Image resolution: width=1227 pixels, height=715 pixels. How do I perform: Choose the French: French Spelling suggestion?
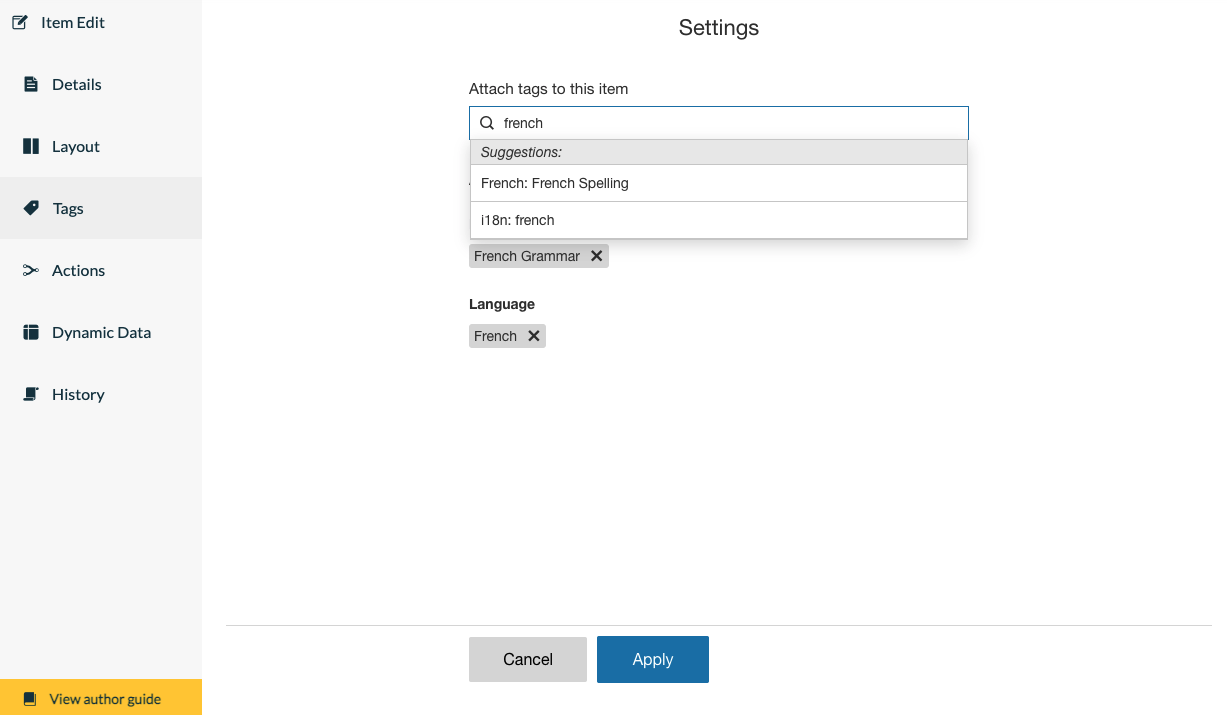[x=718, y=183]
